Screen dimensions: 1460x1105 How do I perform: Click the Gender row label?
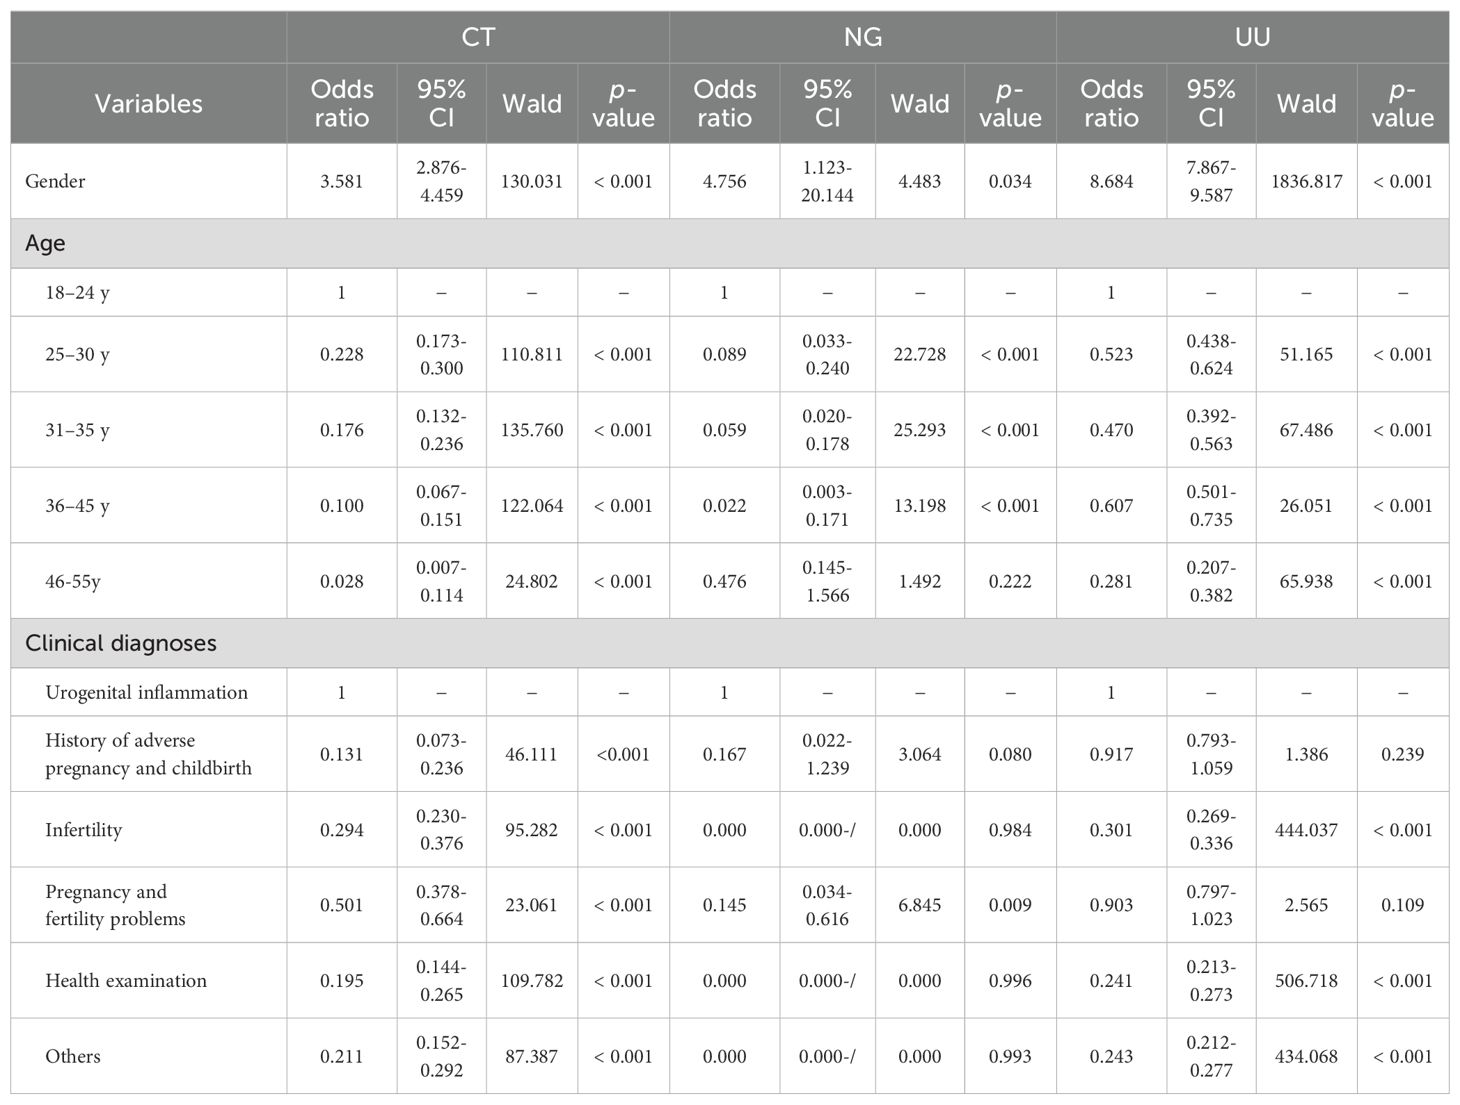click(56, 181)
